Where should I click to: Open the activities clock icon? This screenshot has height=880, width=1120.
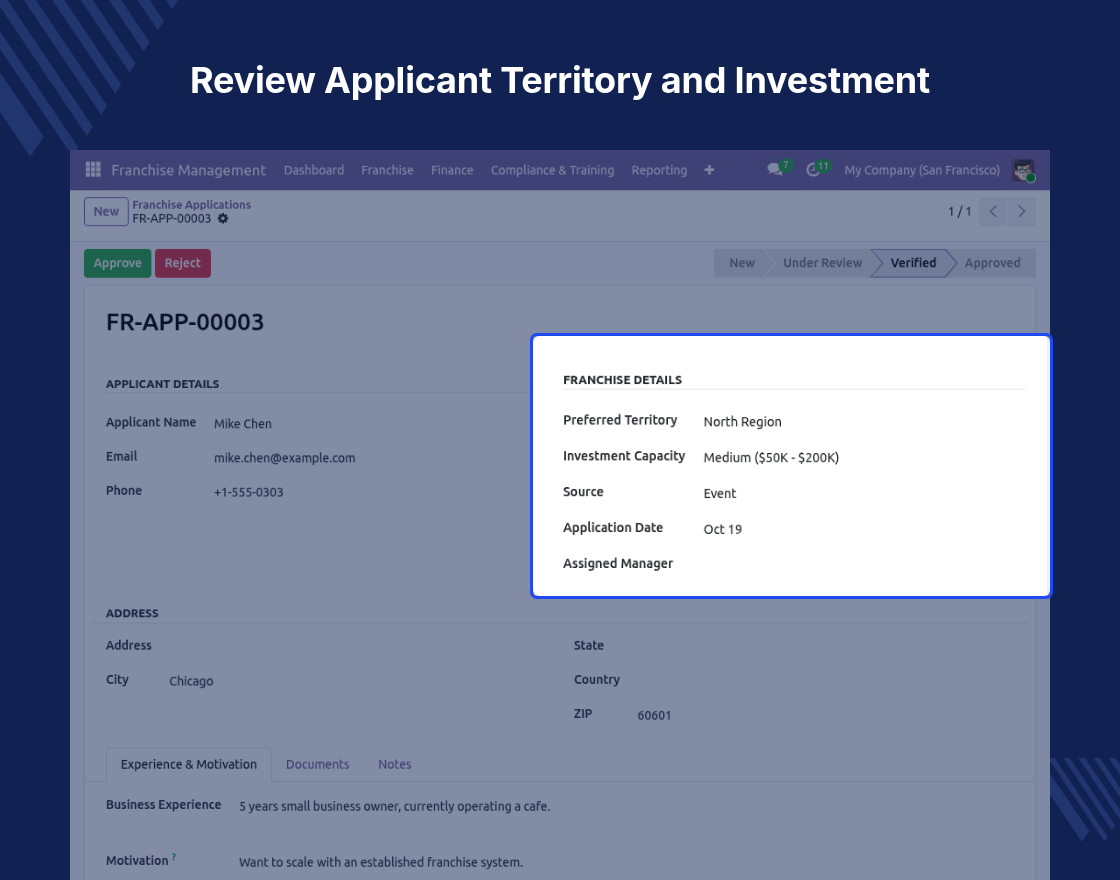(x=813, y=170)
